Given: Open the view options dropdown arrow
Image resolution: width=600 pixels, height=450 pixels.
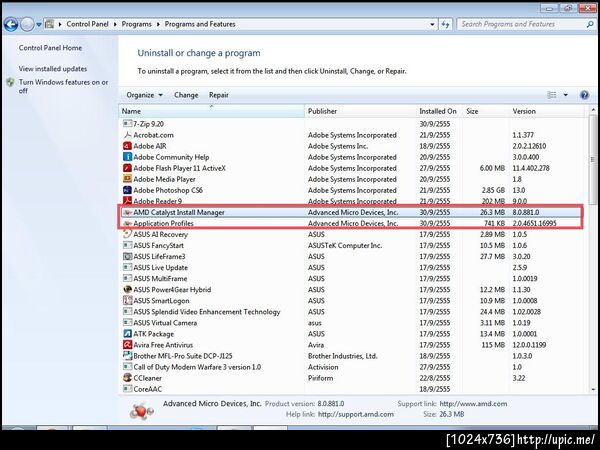Looking at the screenshot, I should tap(566, 95).
